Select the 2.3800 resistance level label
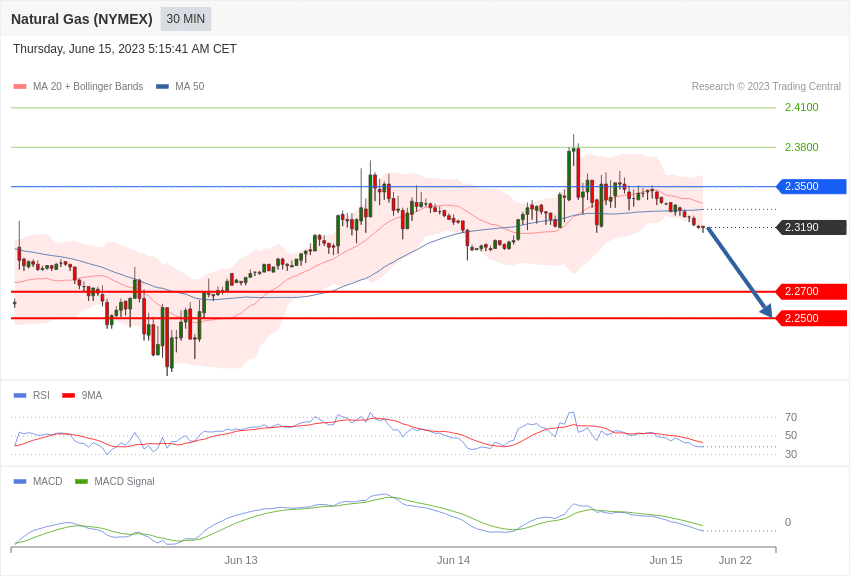Screen dimensions: 850x576 (x=801, y=147)
